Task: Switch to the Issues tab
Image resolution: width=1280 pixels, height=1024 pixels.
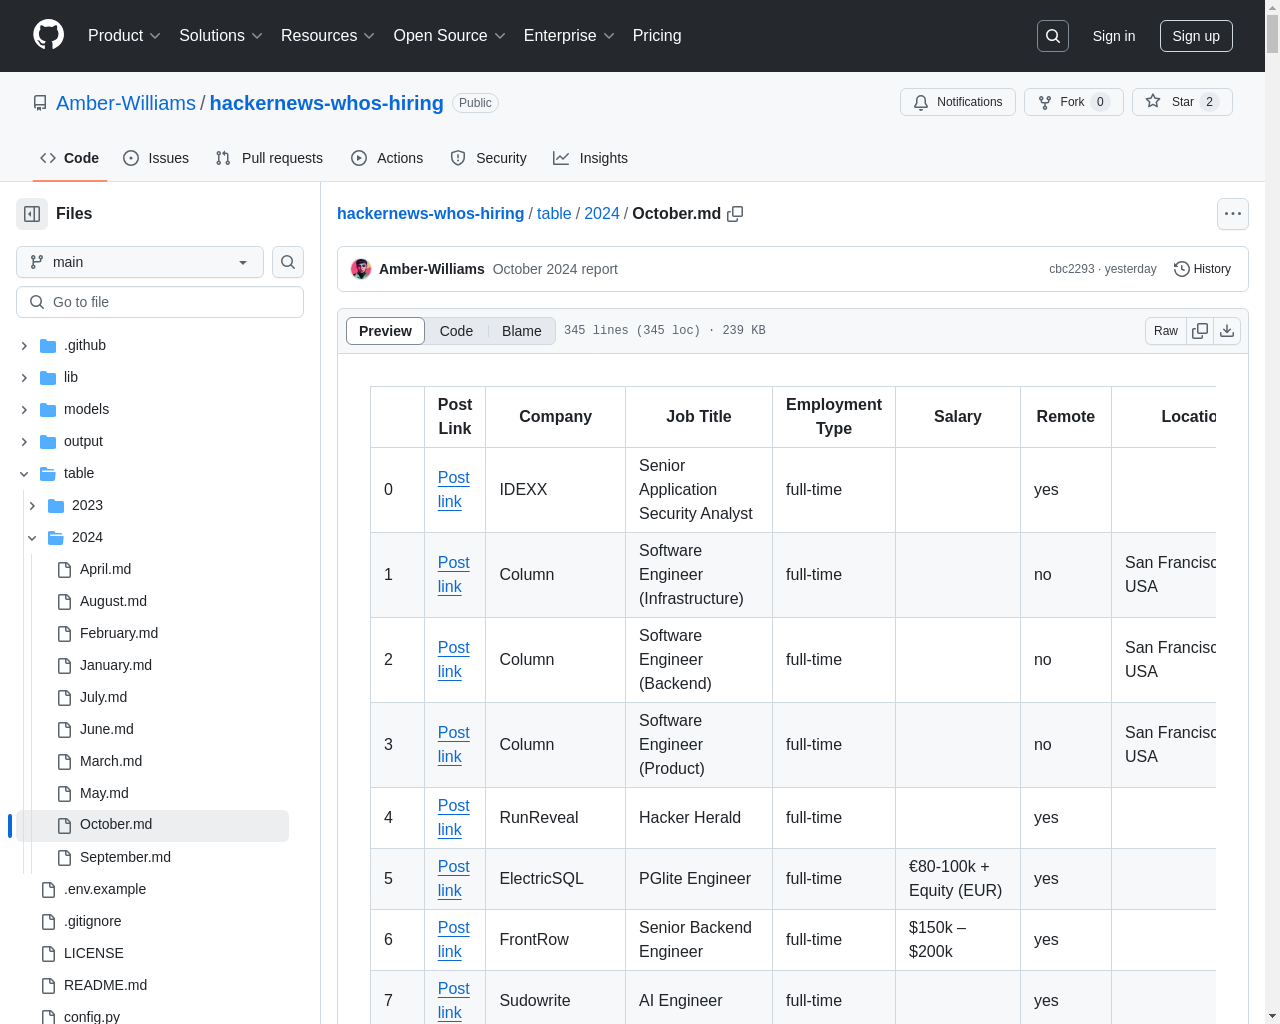Action: 156,158
